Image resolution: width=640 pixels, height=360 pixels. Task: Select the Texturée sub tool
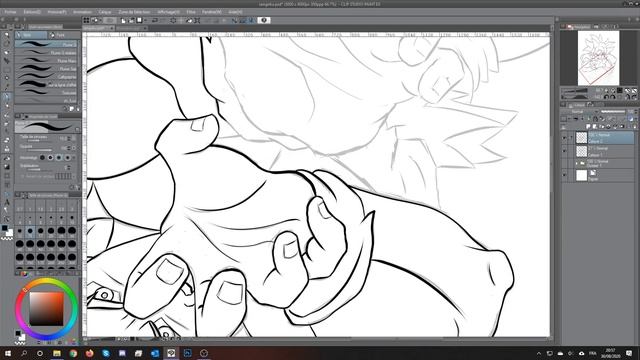point(46,93)
